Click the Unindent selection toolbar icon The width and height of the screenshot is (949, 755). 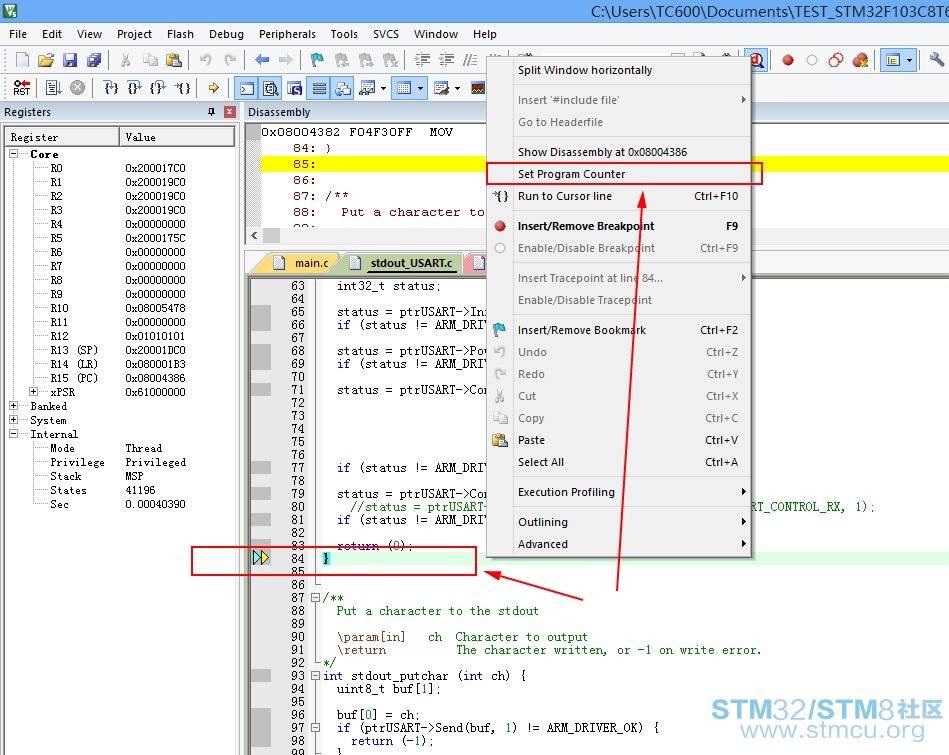446,59
